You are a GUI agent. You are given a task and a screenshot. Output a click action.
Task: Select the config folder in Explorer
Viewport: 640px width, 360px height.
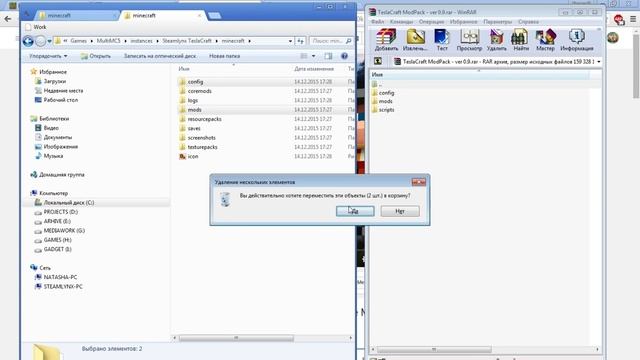[x=195, y=82]
